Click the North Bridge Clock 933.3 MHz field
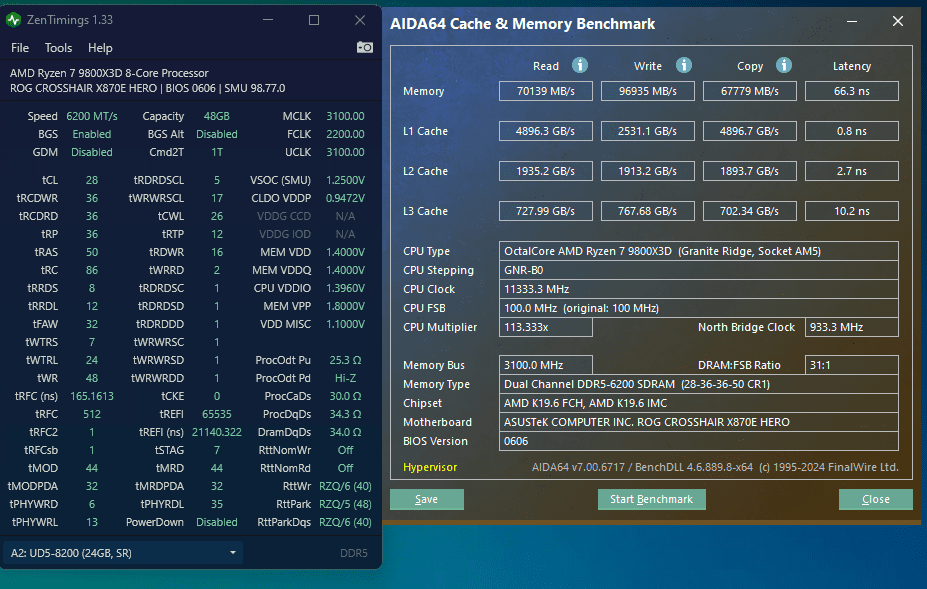The image size is (927, 589). (x=851, y=327)
